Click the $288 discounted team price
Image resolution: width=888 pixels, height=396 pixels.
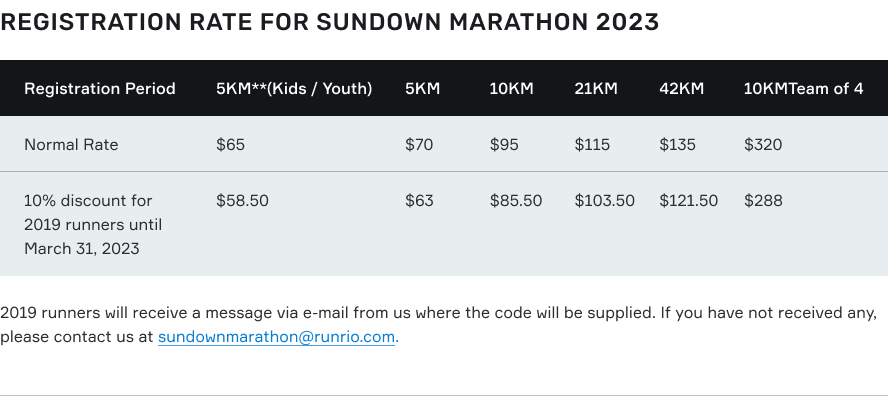coord(763,201)
